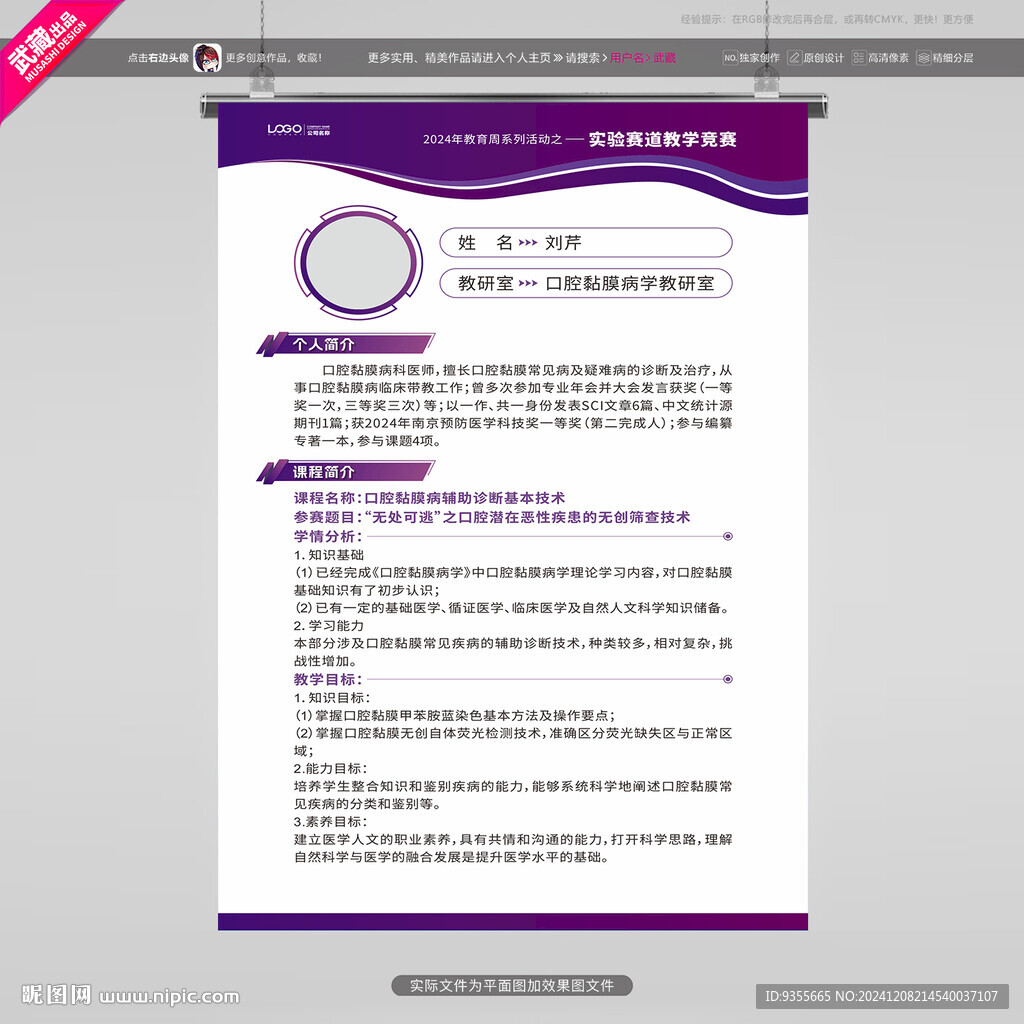Click the 独家创作 label
Viewport: 1024px width, 1024px height.
pyautogui.click(x=760, y=57)
